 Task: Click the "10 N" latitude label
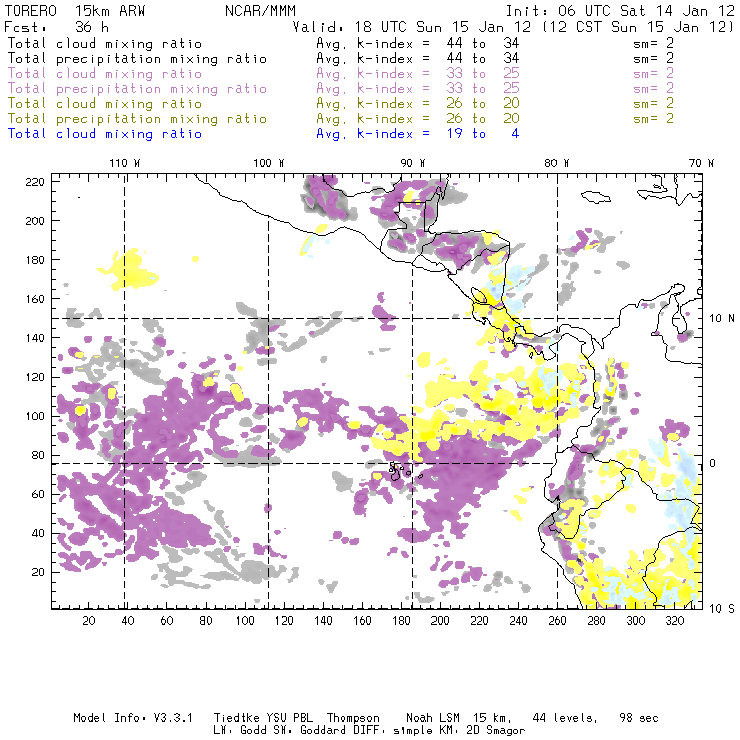722,319
